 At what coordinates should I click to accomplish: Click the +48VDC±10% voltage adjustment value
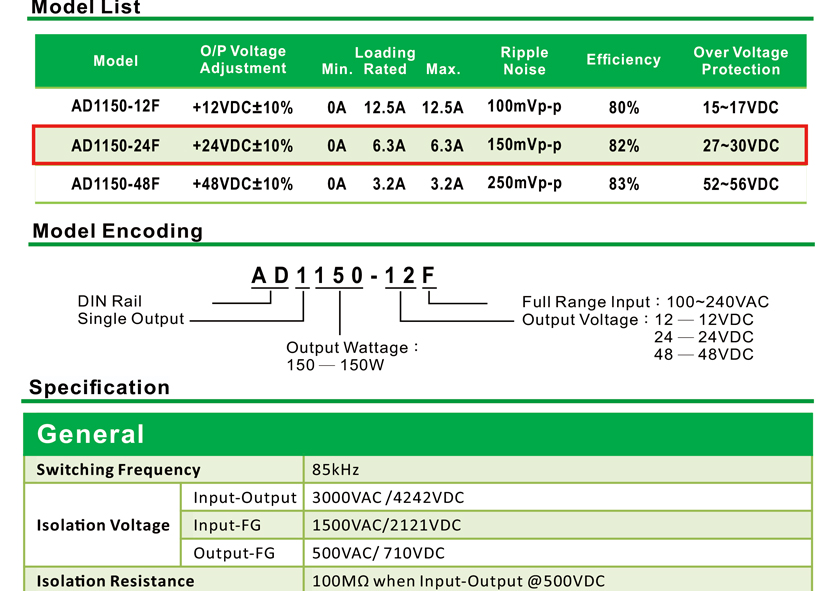242,184
